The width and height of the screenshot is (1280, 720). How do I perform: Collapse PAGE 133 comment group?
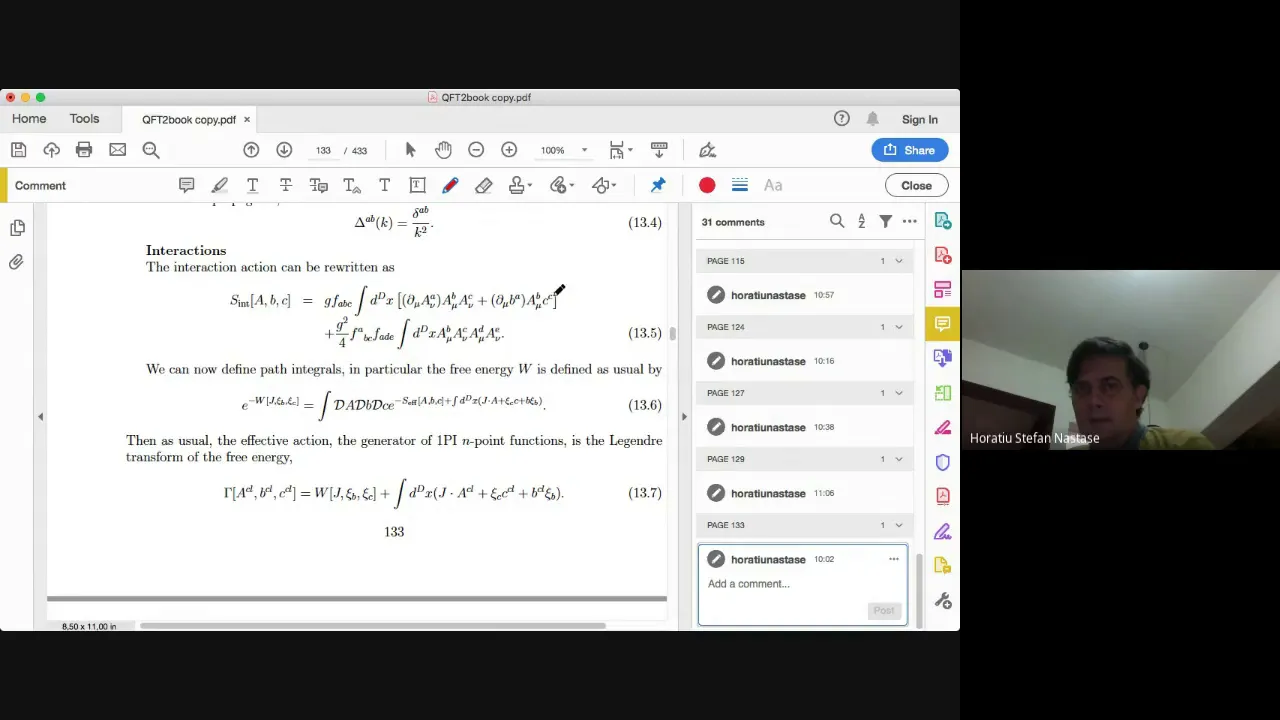[x=898, y=525]
